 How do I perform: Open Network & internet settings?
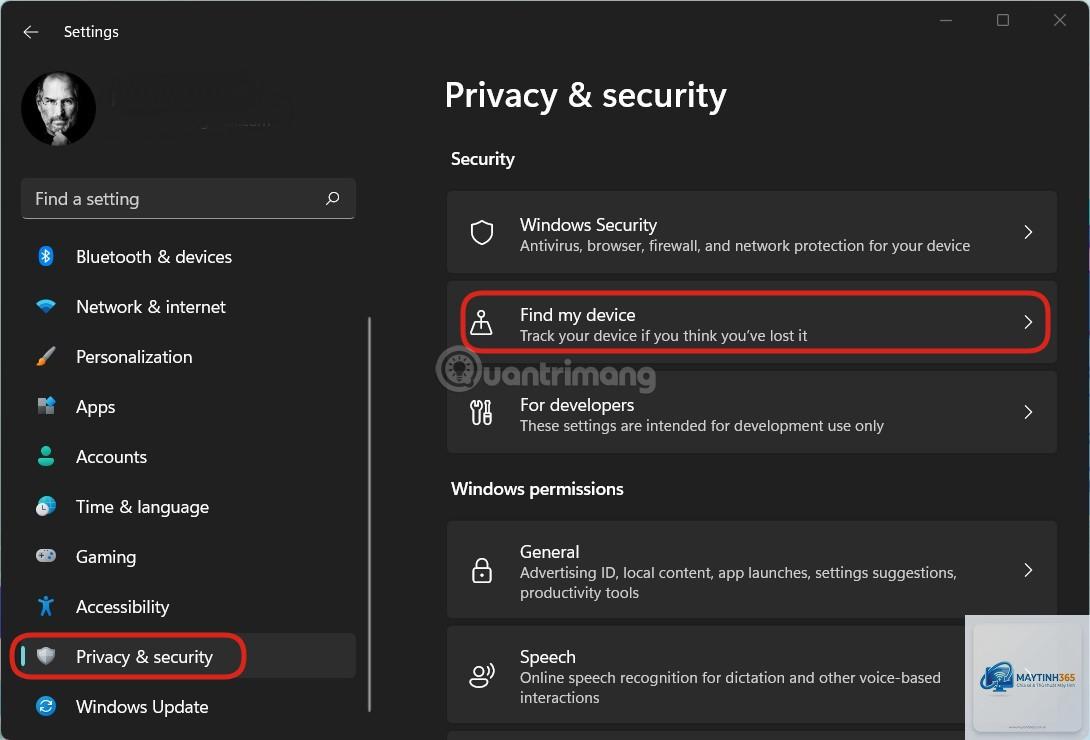188,306
